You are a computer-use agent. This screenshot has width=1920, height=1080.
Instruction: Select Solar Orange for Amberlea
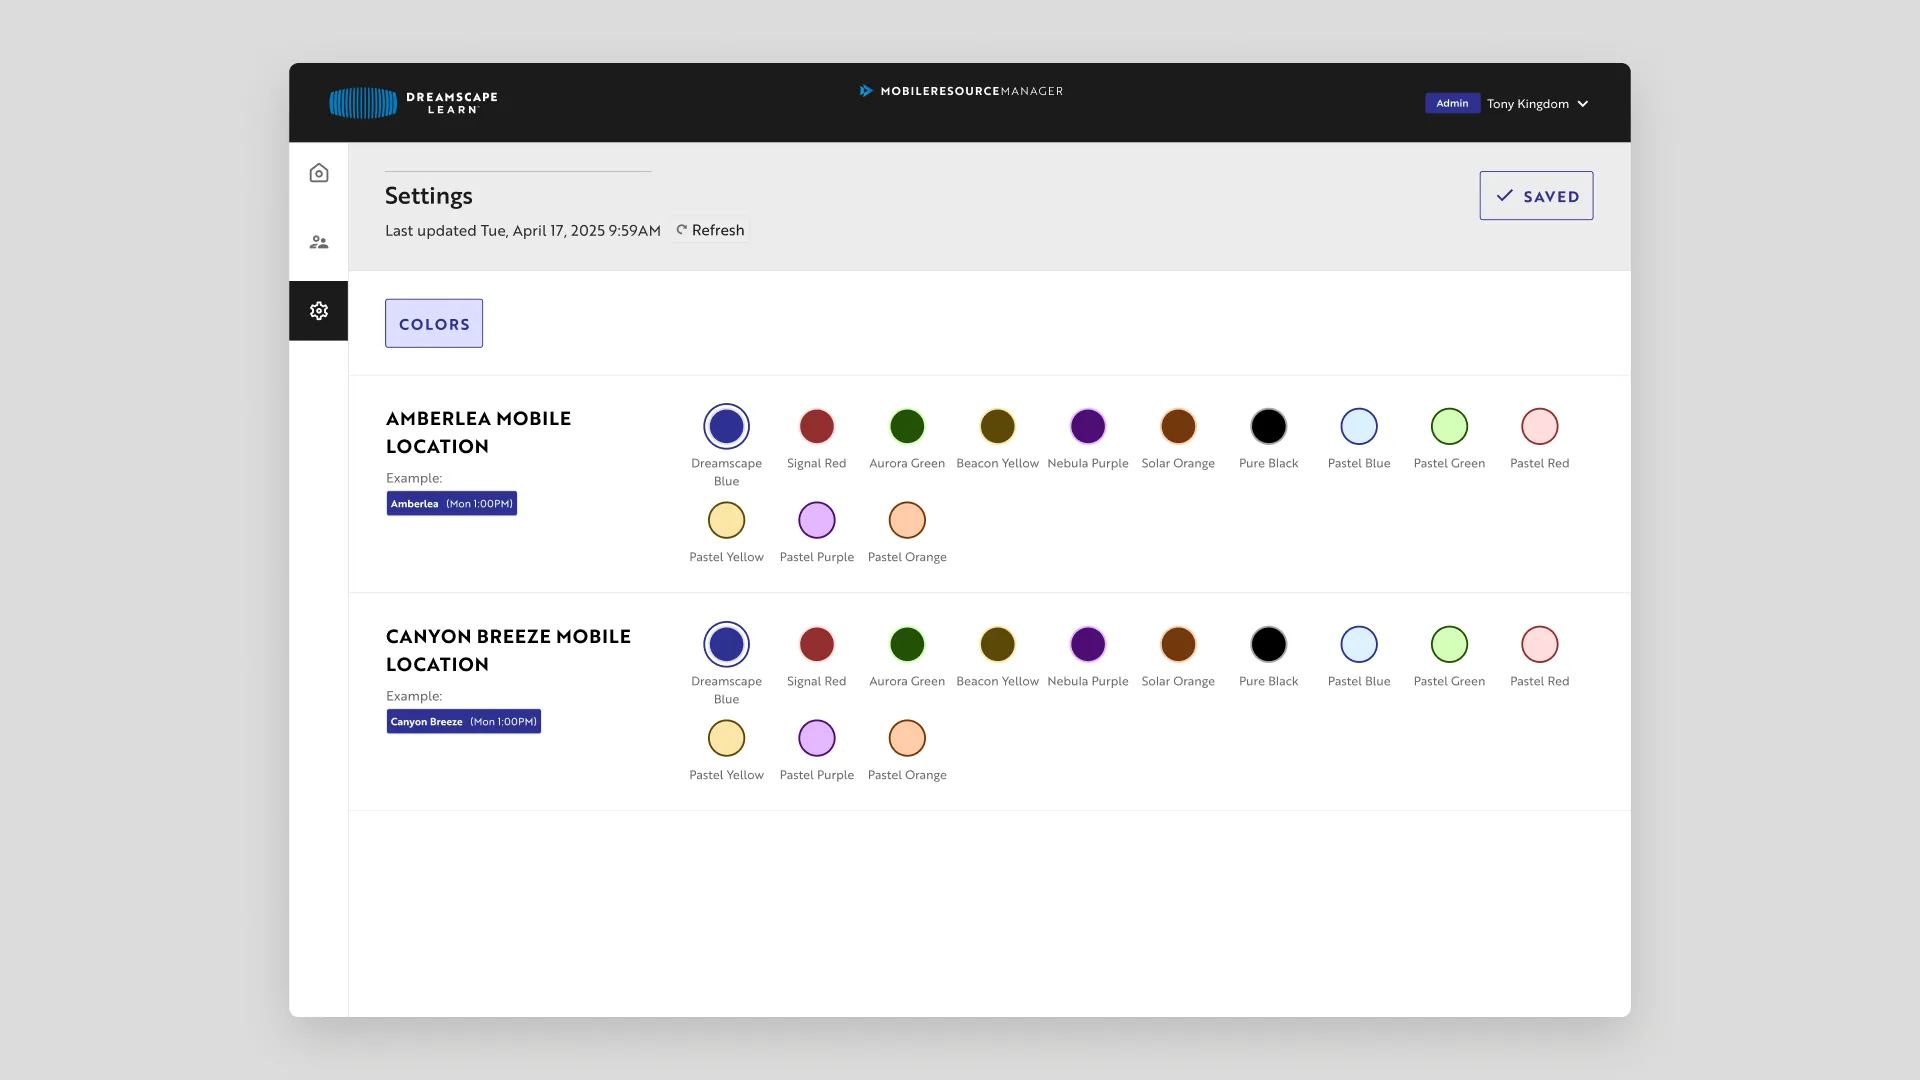tap(1178, 427)
